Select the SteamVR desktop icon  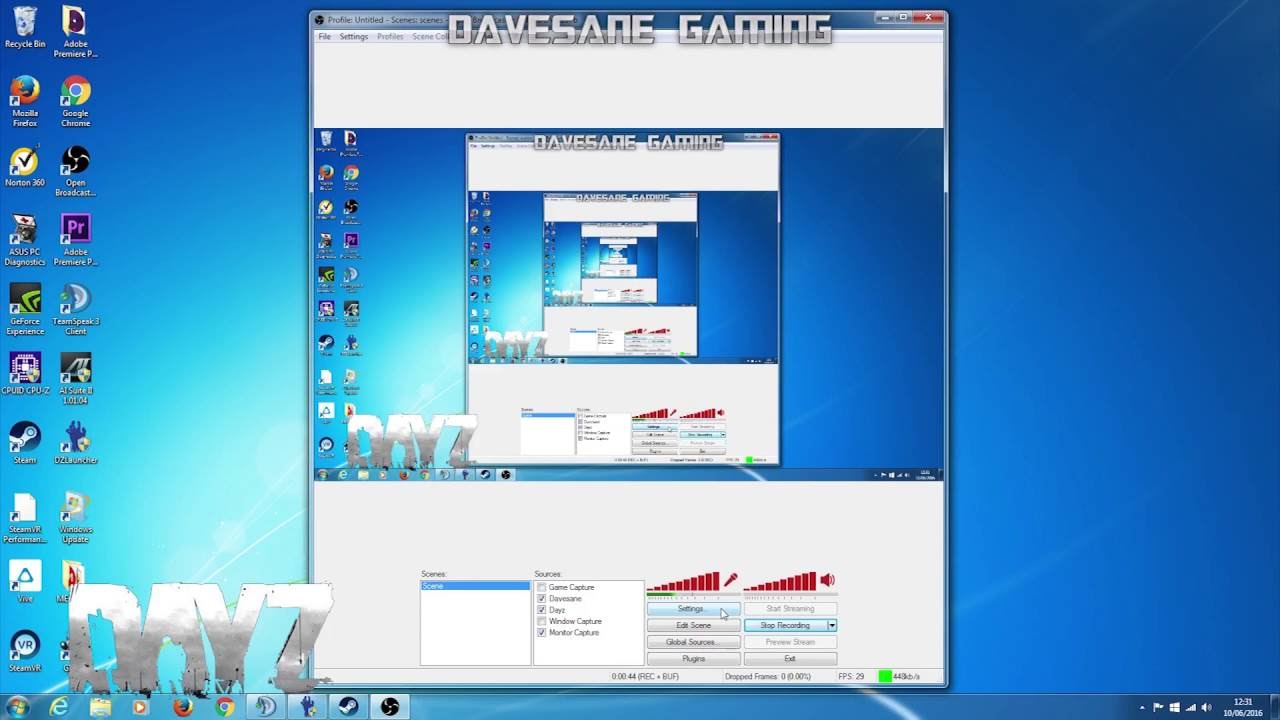[x=25, y=651]
